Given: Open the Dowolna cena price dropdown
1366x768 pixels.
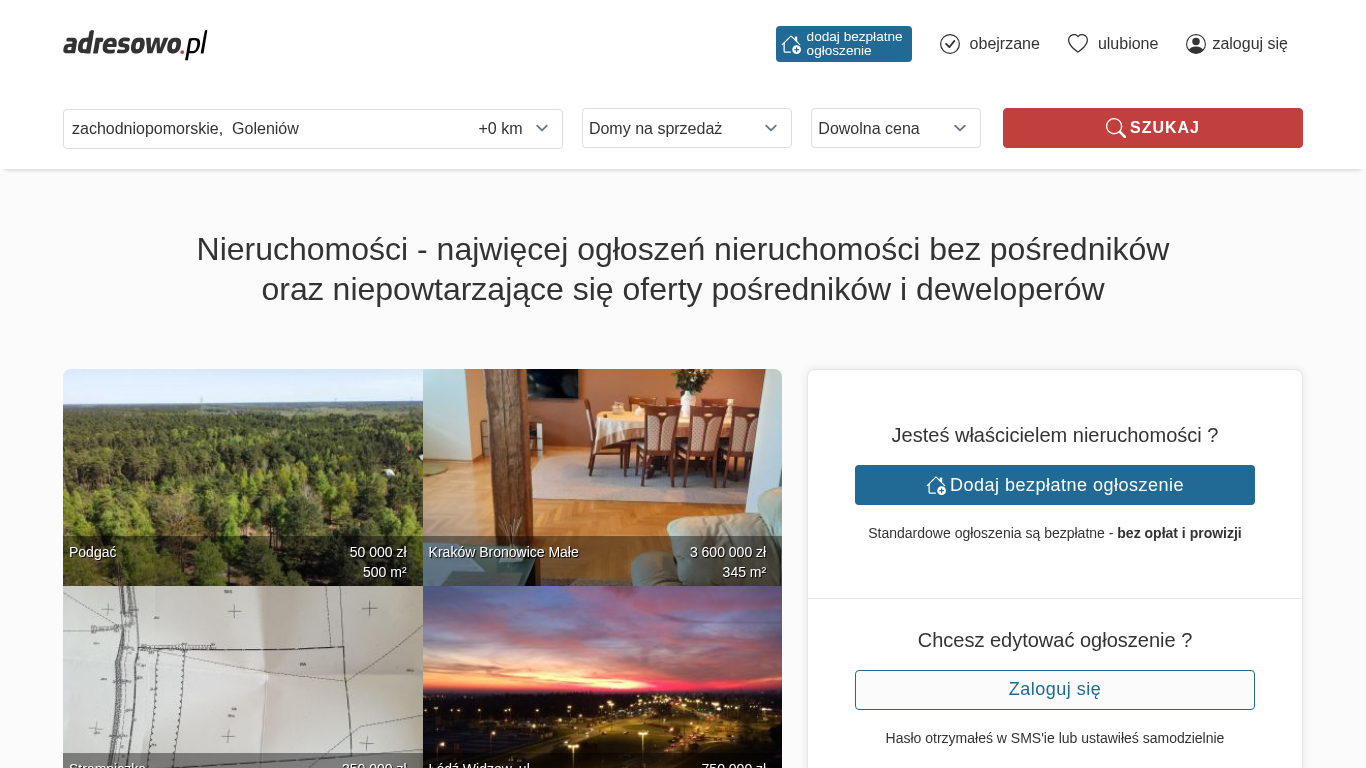Looking at the screenshot, I should (x=895, y=128).
